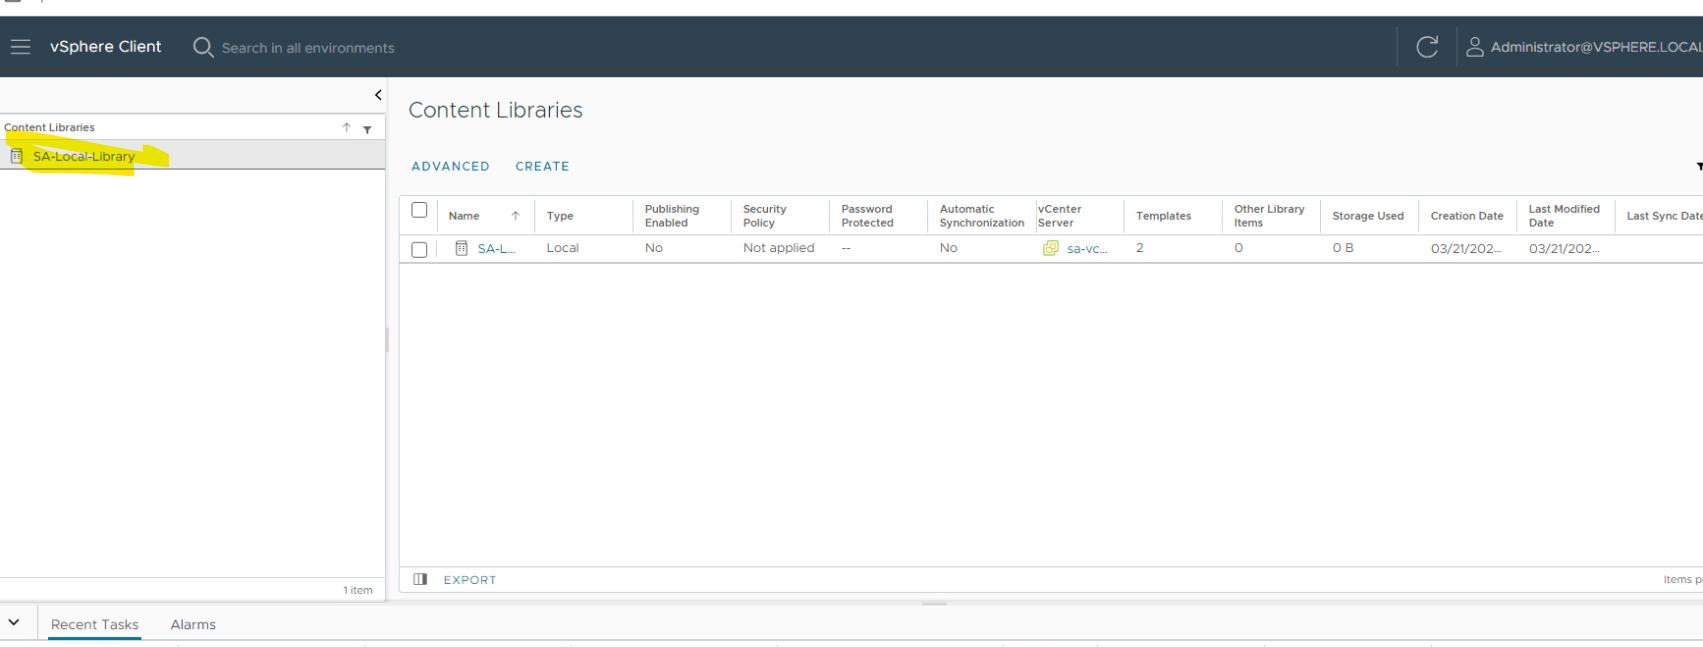Click the Publishing Enabled column header
1703x647 pixels.
[x=672, y=216]
